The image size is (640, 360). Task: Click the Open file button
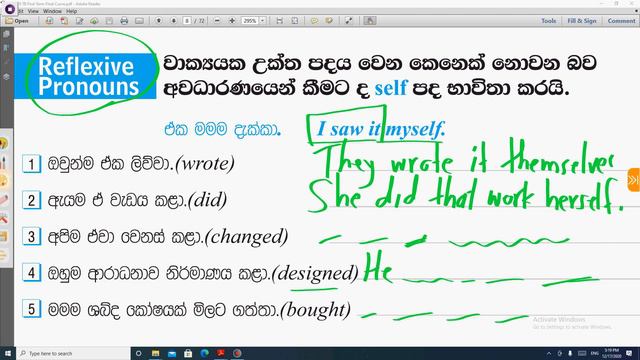point(17,21)
